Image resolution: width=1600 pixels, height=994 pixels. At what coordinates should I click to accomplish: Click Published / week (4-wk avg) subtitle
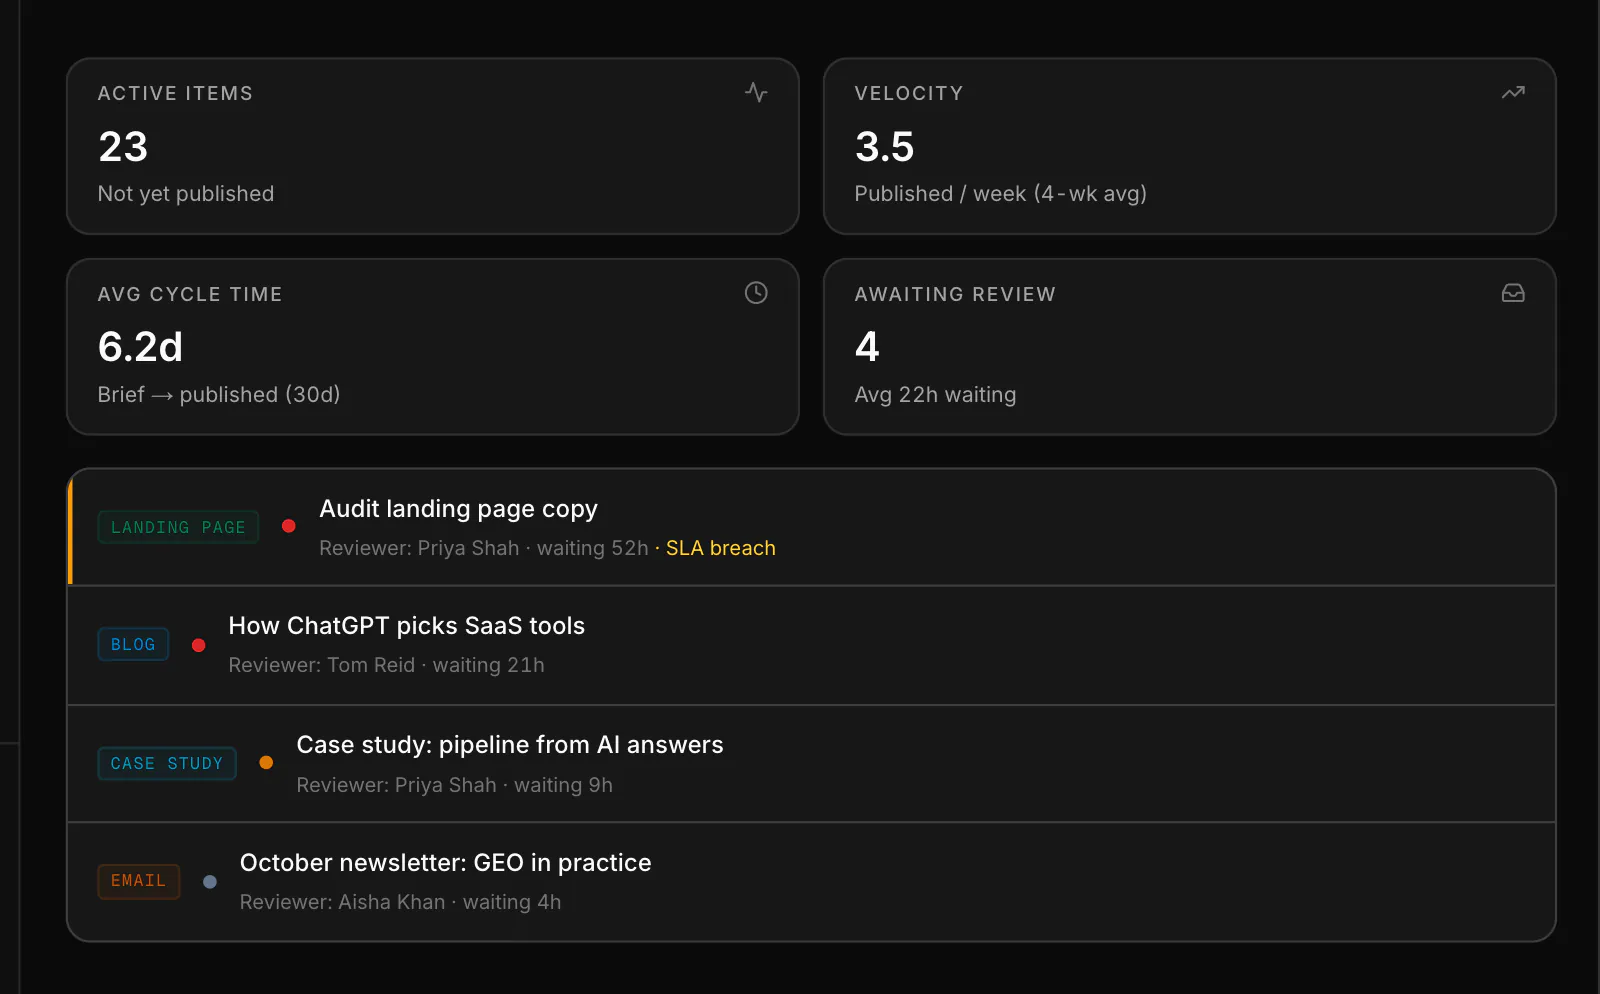click(1001, 194)
